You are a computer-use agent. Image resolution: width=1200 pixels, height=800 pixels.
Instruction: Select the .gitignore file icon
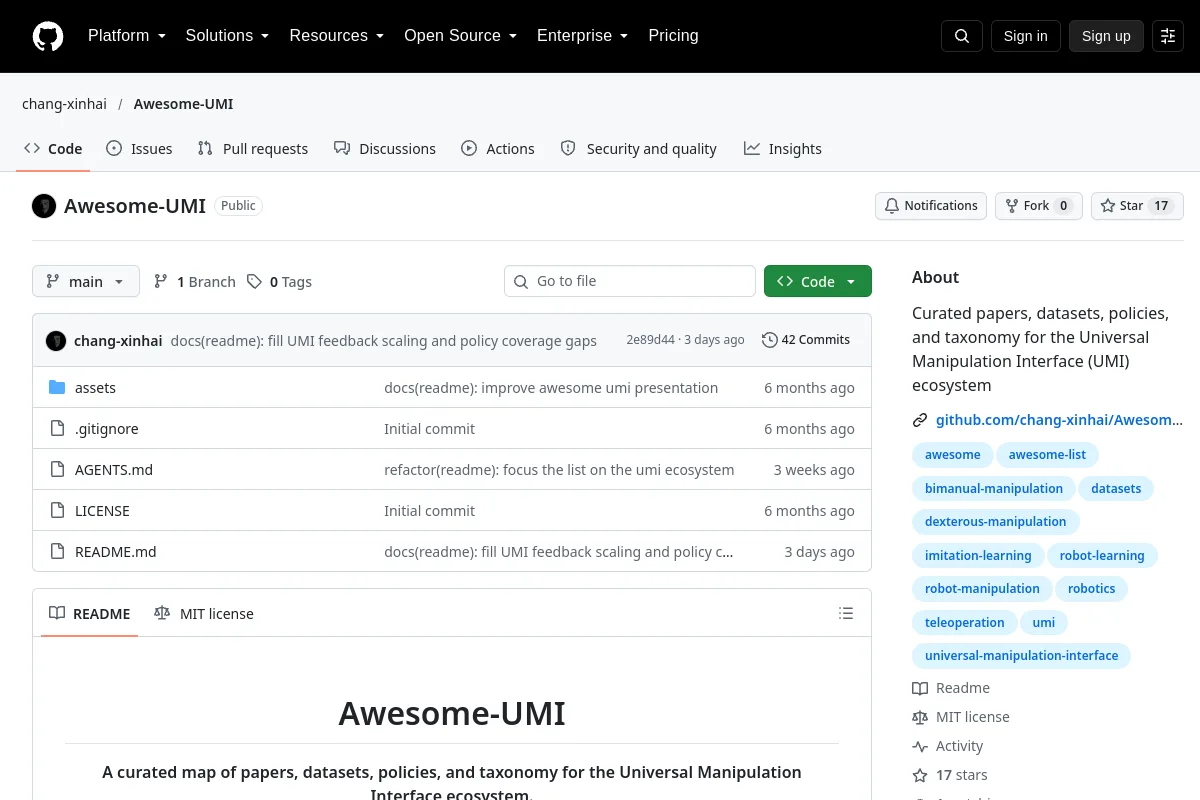tap(57, 429)
